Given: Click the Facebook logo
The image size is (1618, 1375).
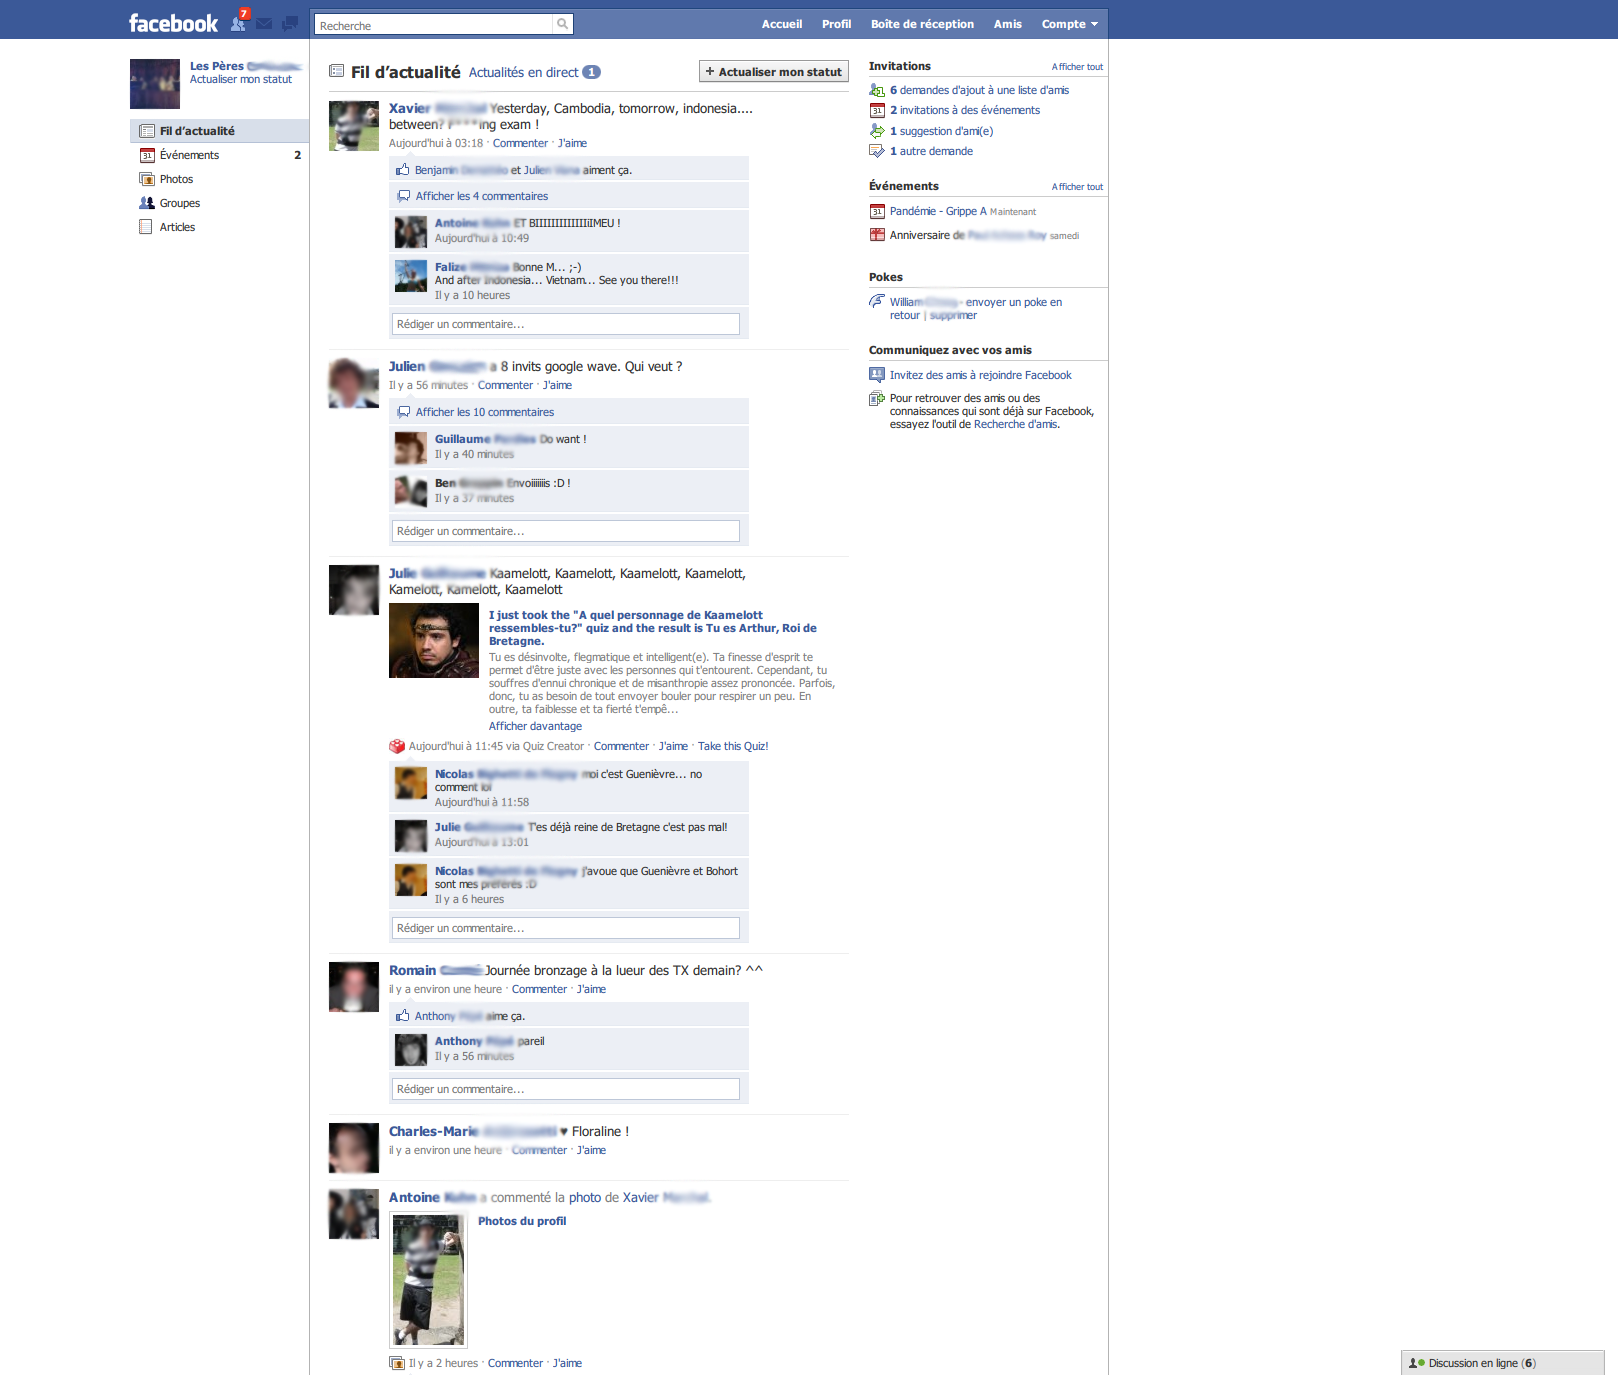Looking at the screenshot, I should pyautogui.click(x=173, y=24).
